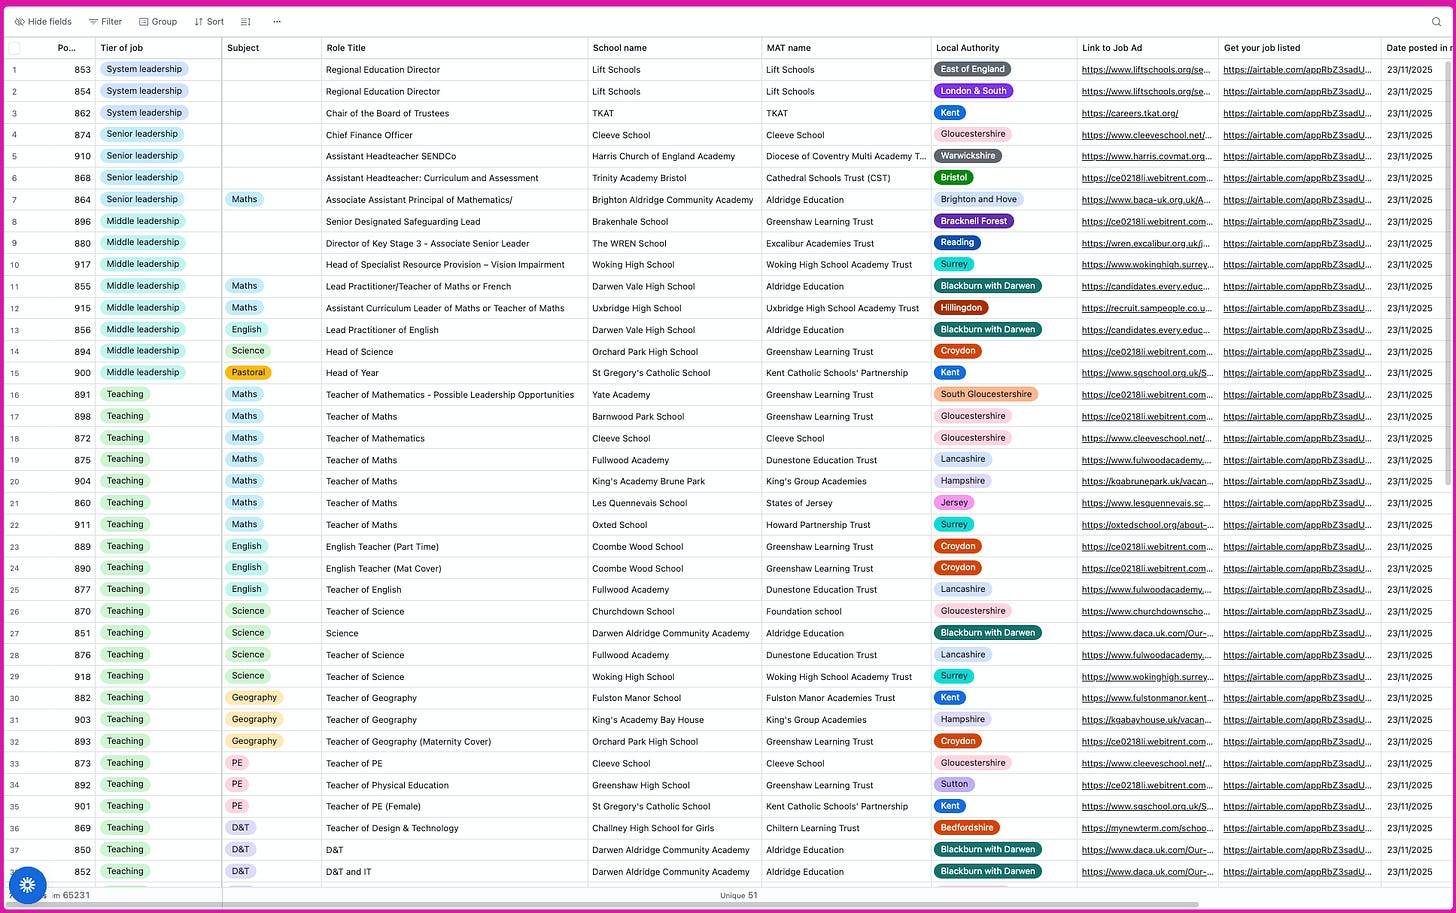The height and width of the screenshot is (913, 1456).
Task: Click the Role Title column header
Action: [454, 48]
